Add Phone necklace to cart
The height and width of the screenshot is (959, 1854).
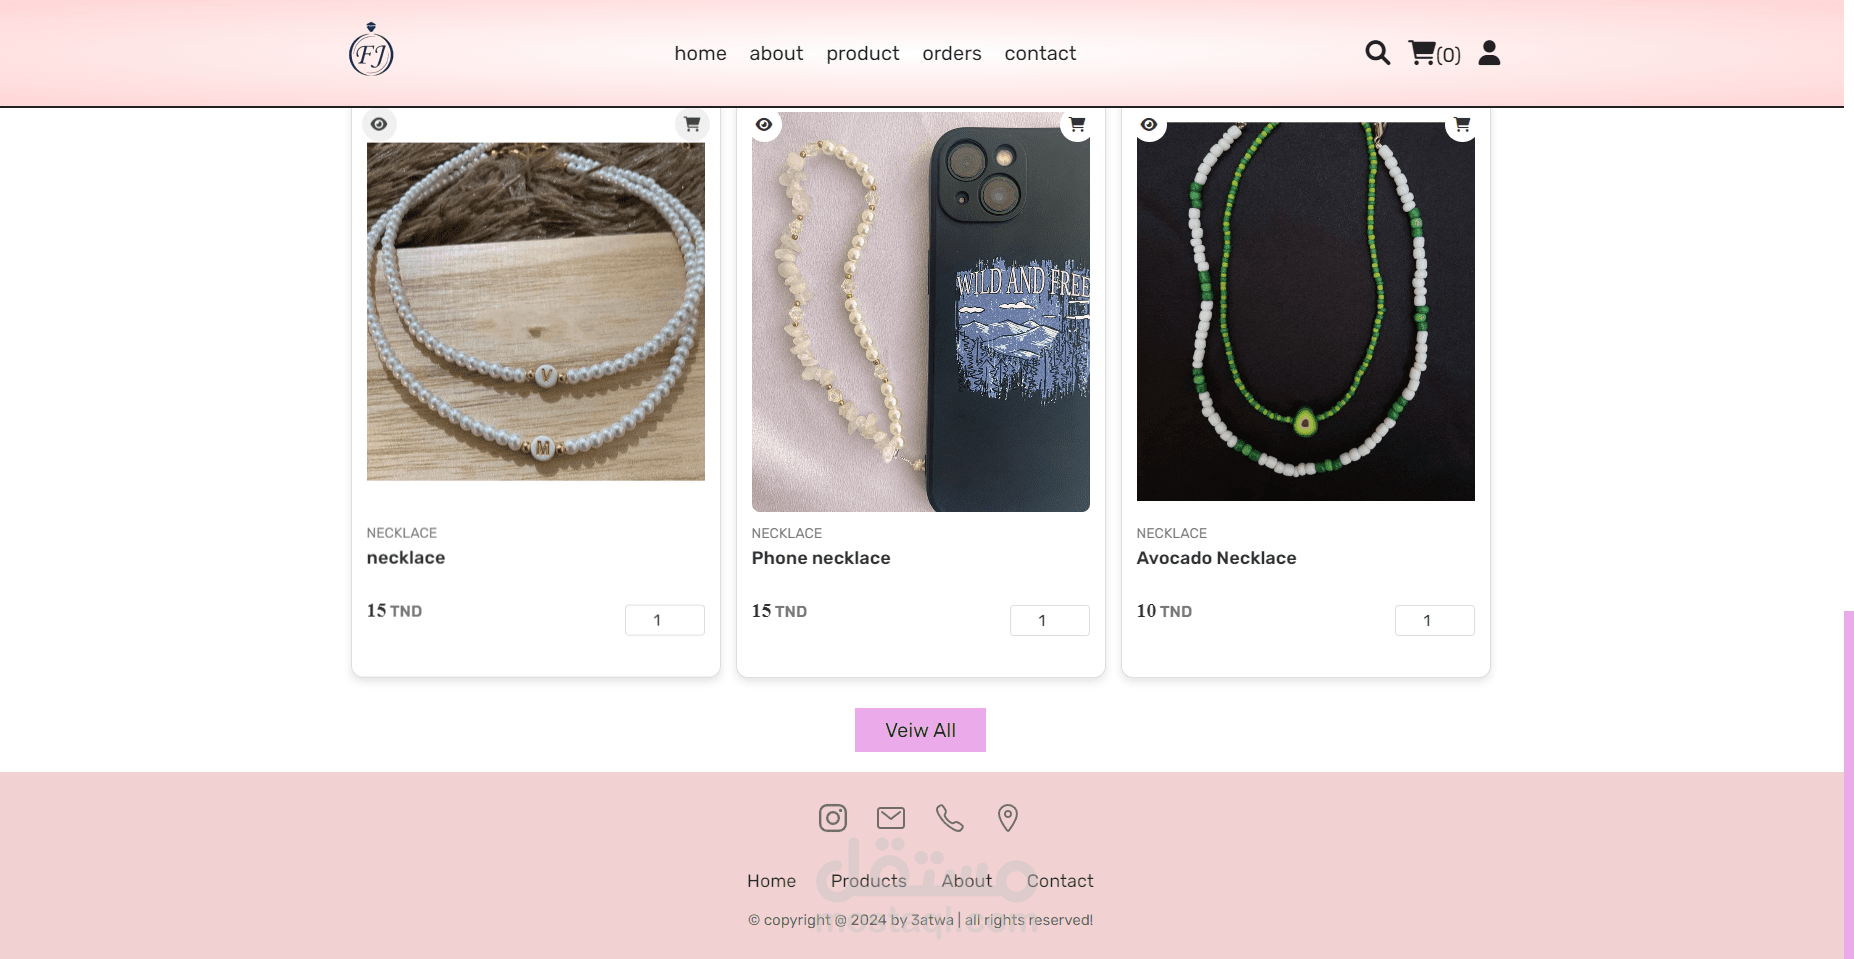coord(1077,125)
